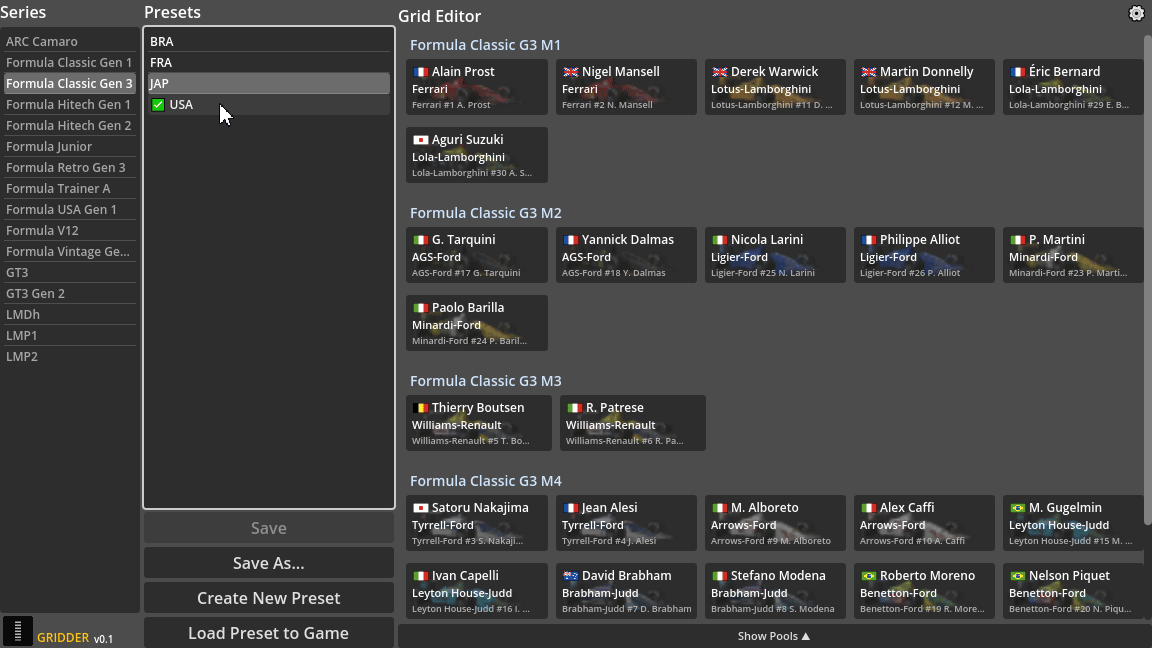Select Éric Bernard driver card
The width and height of the screenshot is (1152, 648).
[x=1073, y=87]
